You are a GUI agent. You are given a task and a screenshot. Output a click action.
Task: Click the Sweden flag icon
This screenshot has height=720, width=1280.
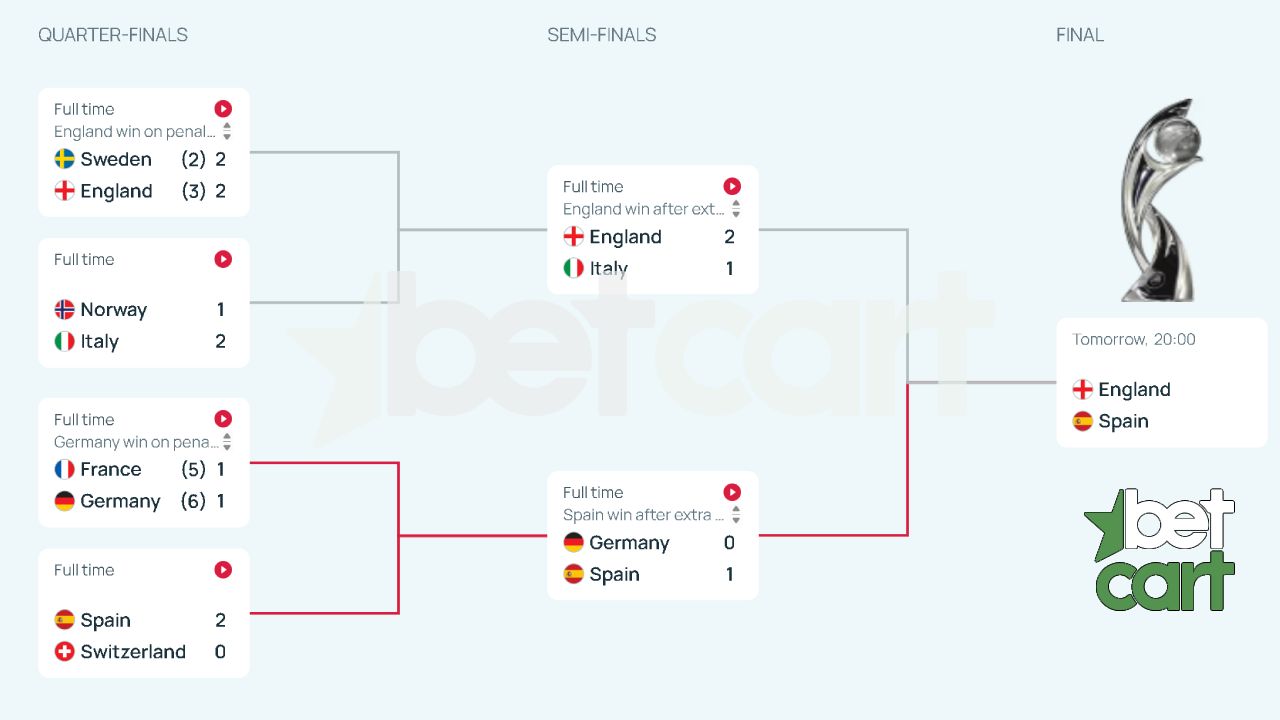click(65, 159)
